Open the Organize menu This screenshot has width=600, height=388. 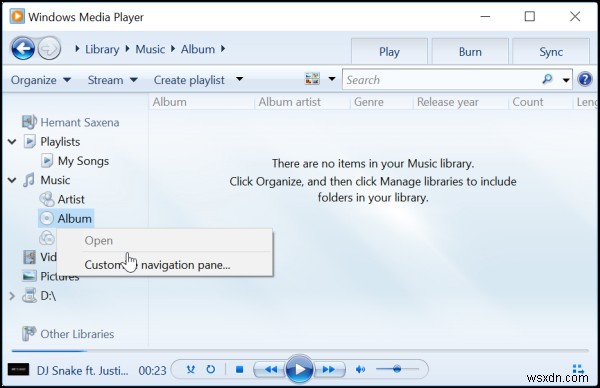pos(41,80)
